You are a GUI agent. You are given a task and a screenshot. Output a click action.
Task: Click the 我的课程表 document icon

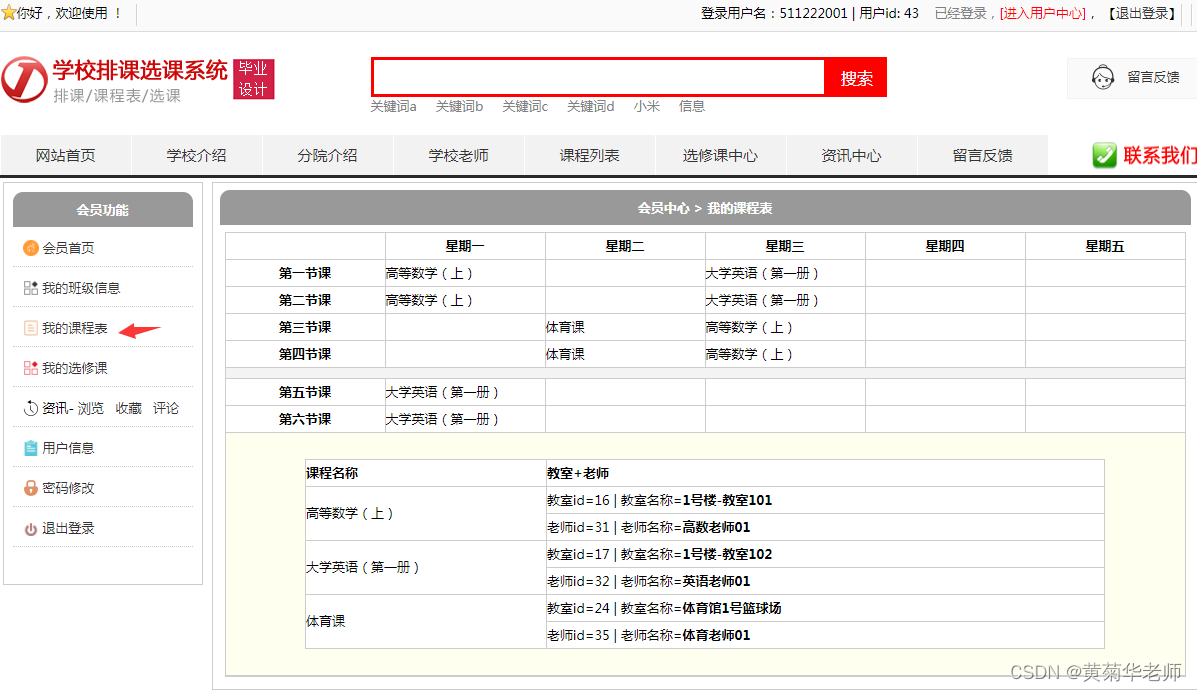(31, 328)
